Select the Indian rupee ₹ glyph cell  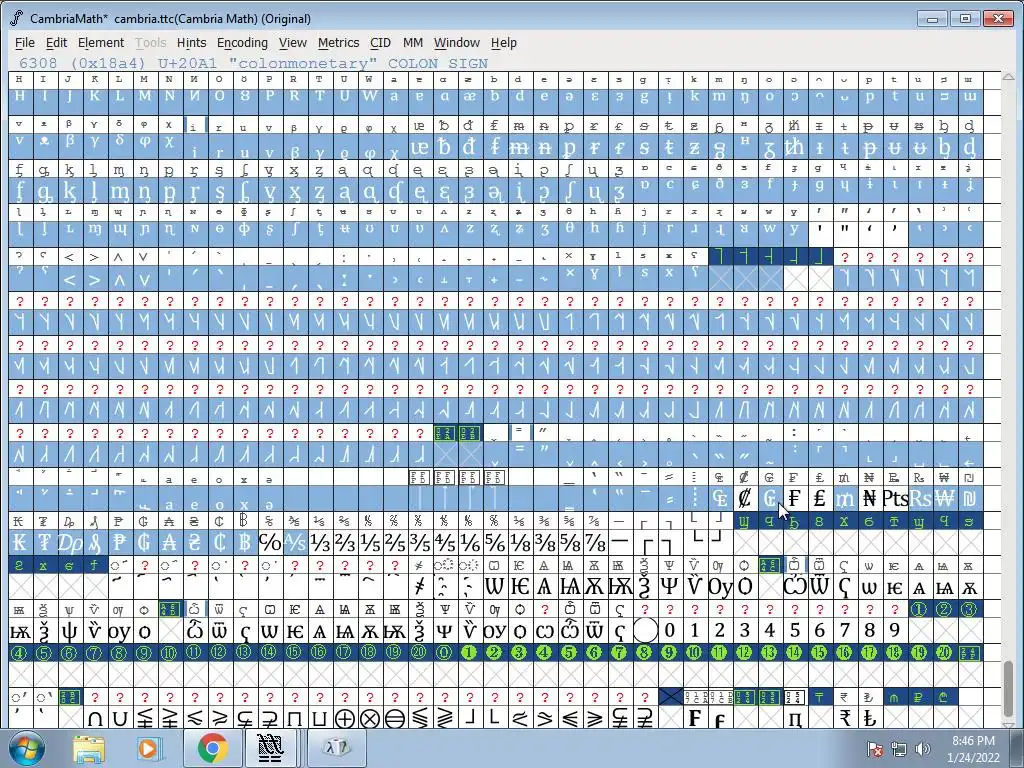(x=844, y=718)
